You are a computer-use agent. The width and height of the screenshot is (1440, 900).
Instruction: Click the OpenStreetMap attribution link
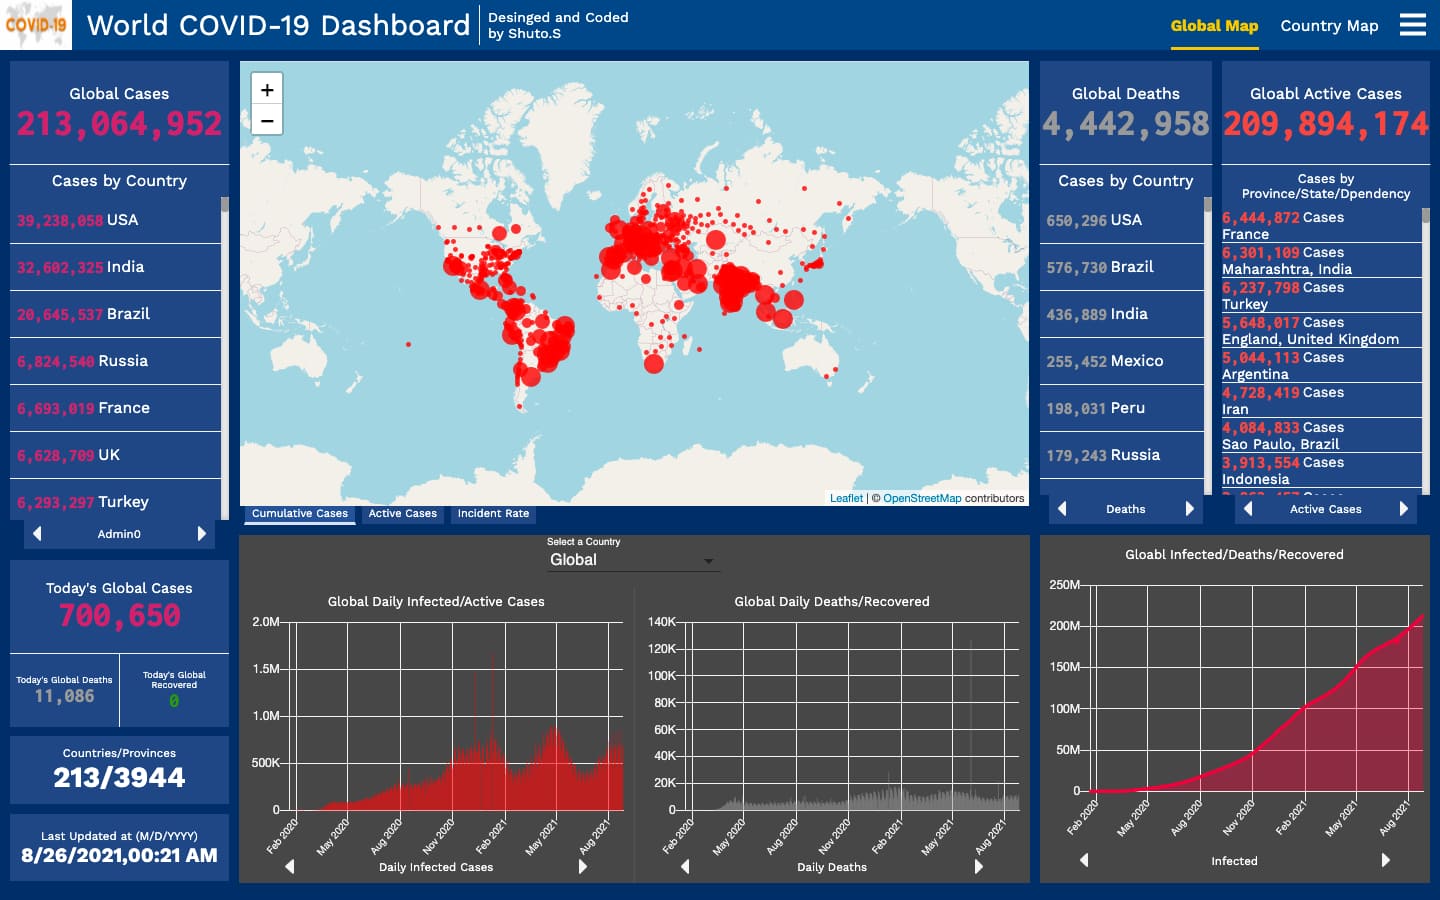pos(921,498)
